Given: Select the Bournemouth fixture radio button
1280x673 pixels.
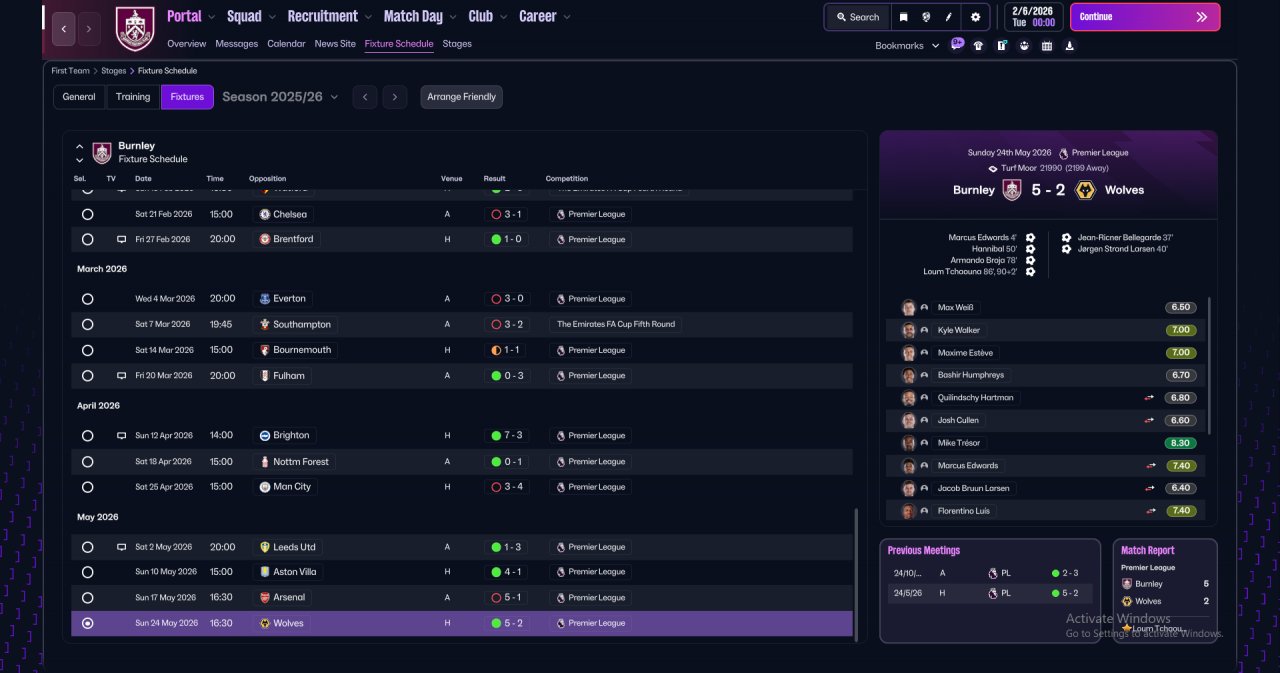Looking at the screenshot, I should [87, 351].
